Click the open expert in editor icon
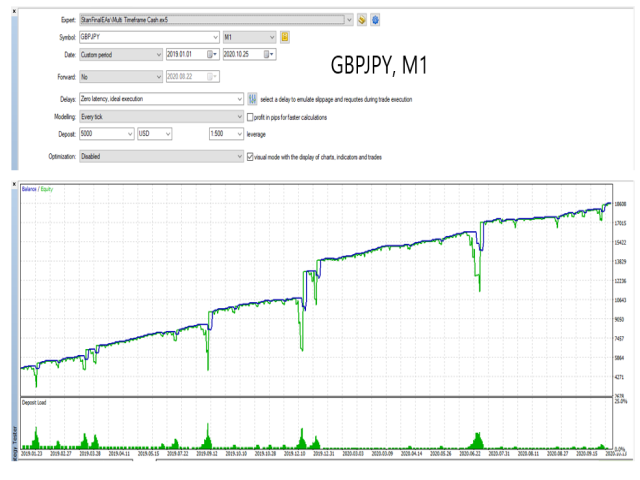Image resolution: width=640 pixels, height=480 pixels. tap(362, 19)
